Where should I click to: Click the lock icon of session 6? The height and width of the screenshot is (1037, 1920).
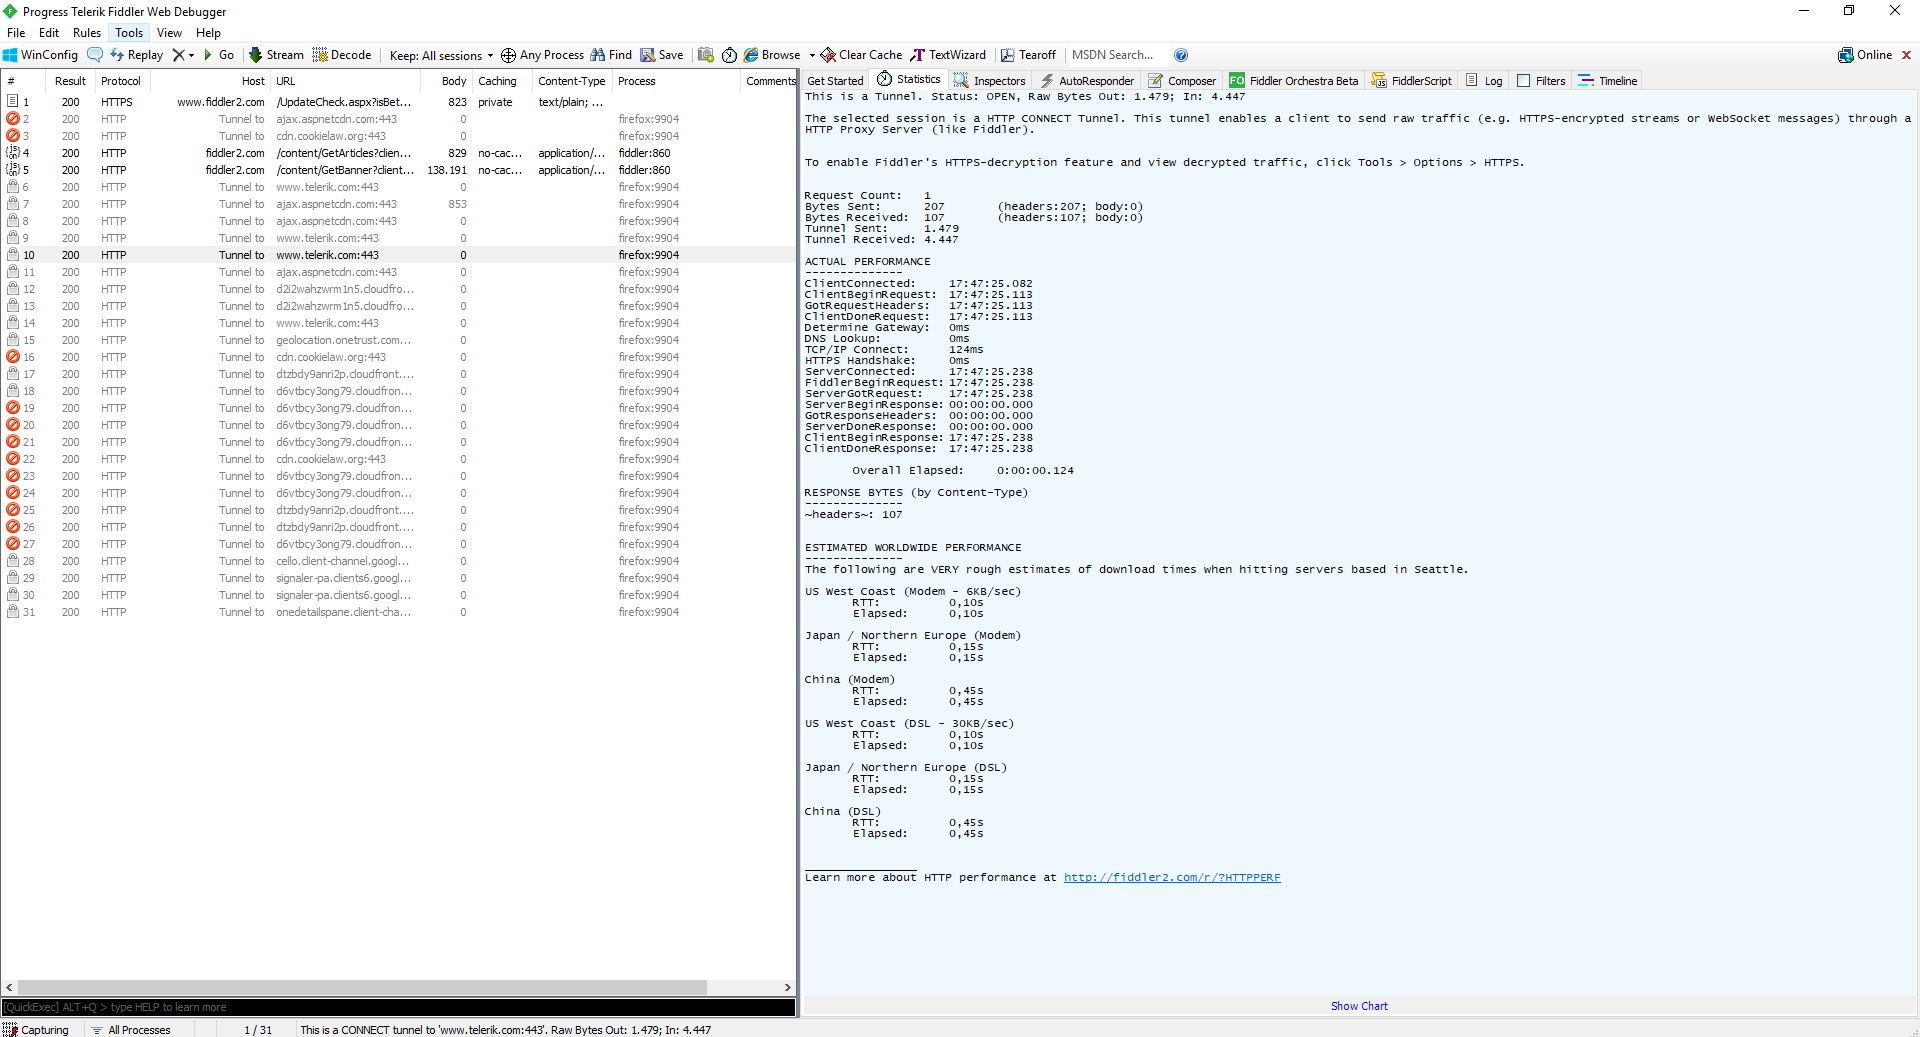(x=13, y=187)
